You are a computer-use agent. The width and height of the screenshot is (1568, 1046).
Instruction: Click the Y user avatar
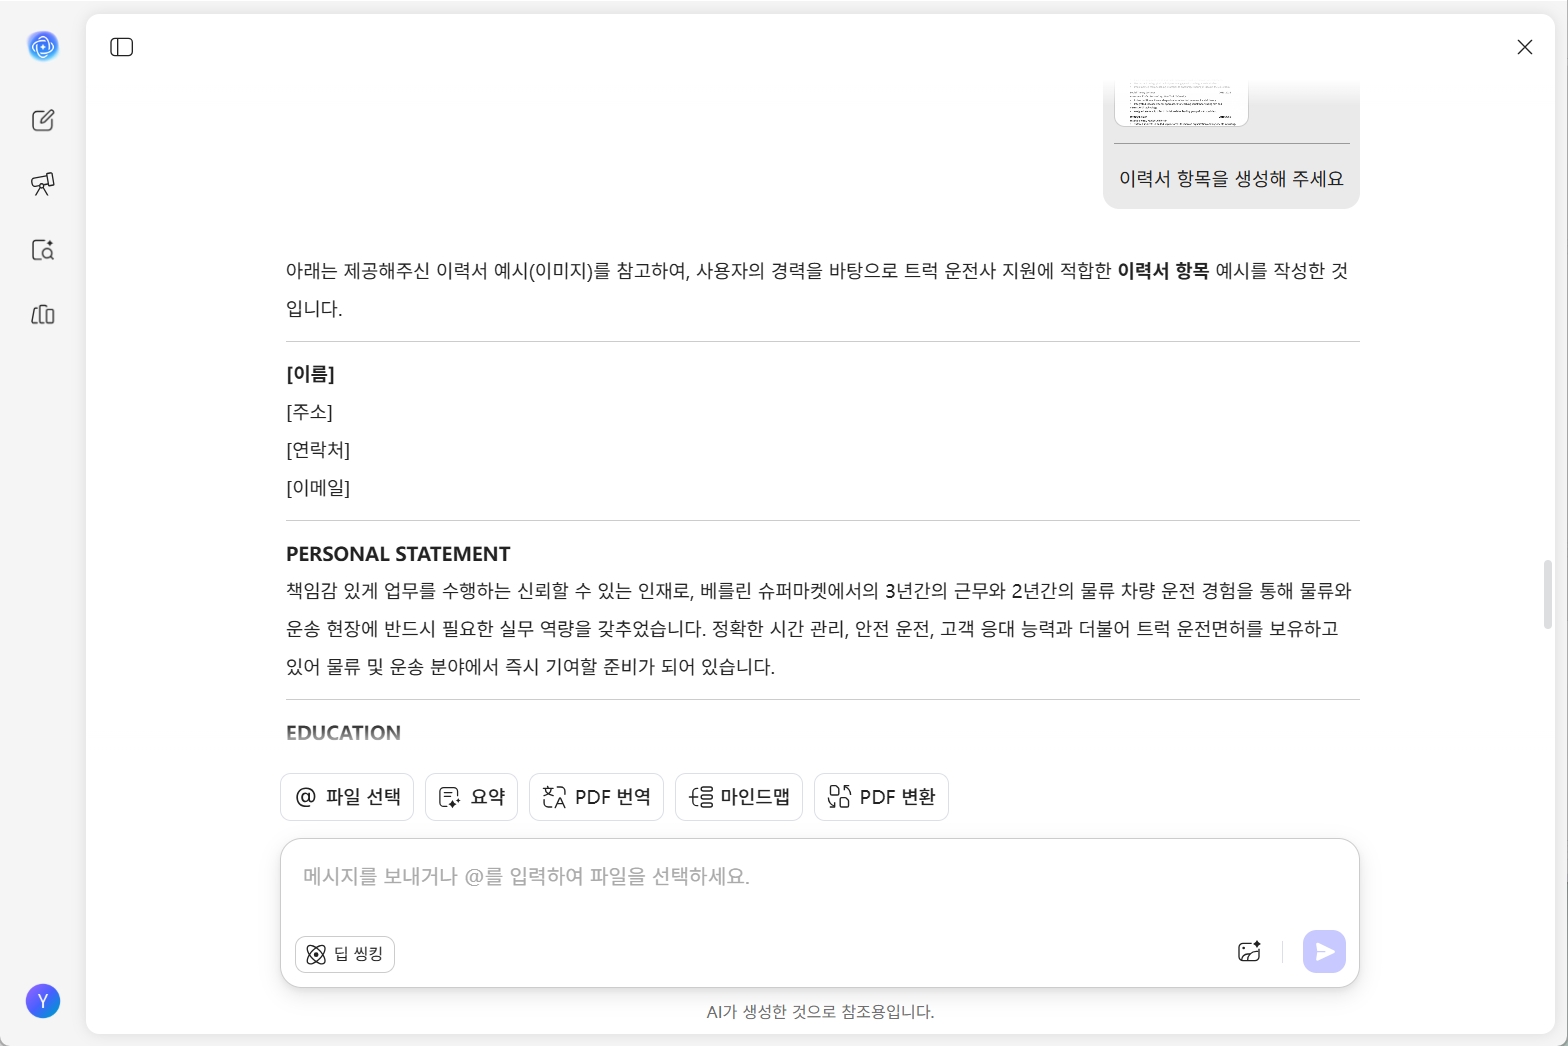(x=43, y=1001)
